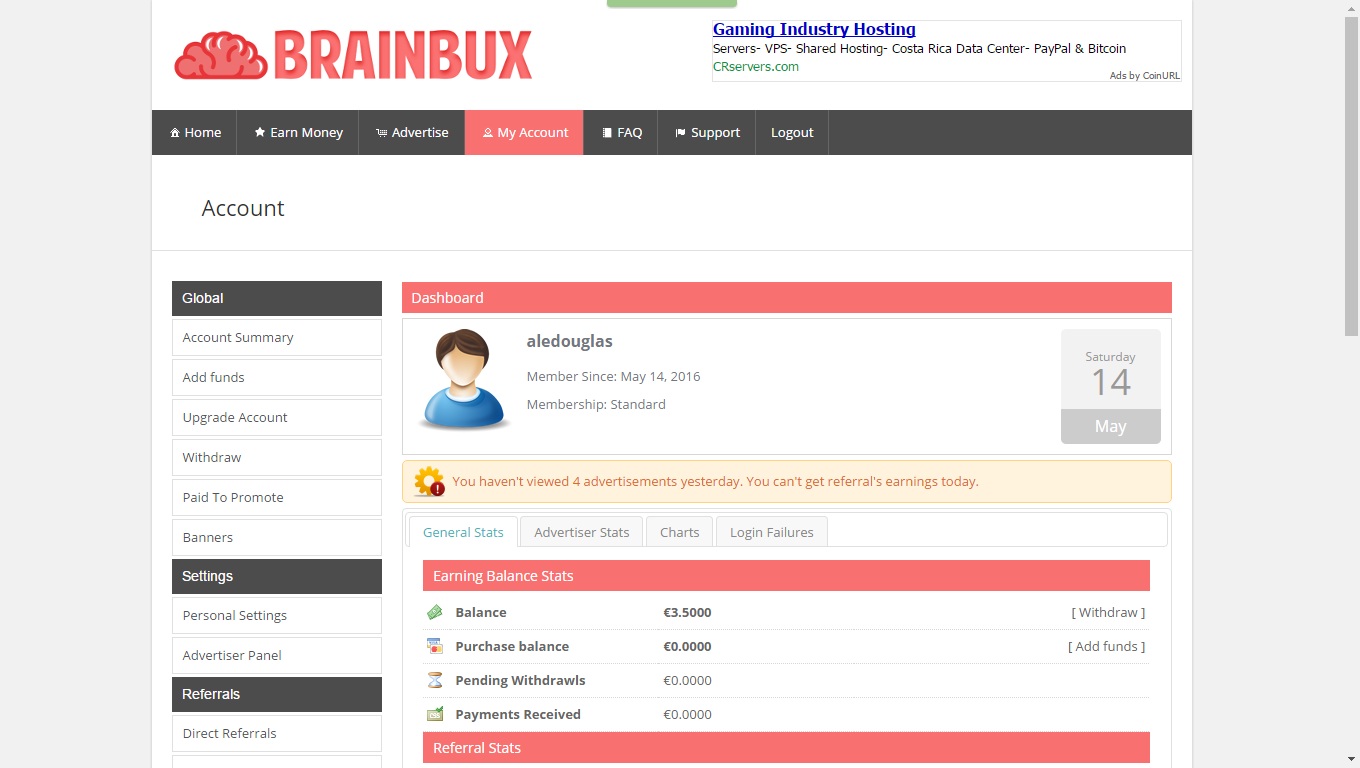Click the hourglass icon for Pending Withdrawls
1360x768 pixels.
pos(435,680)
